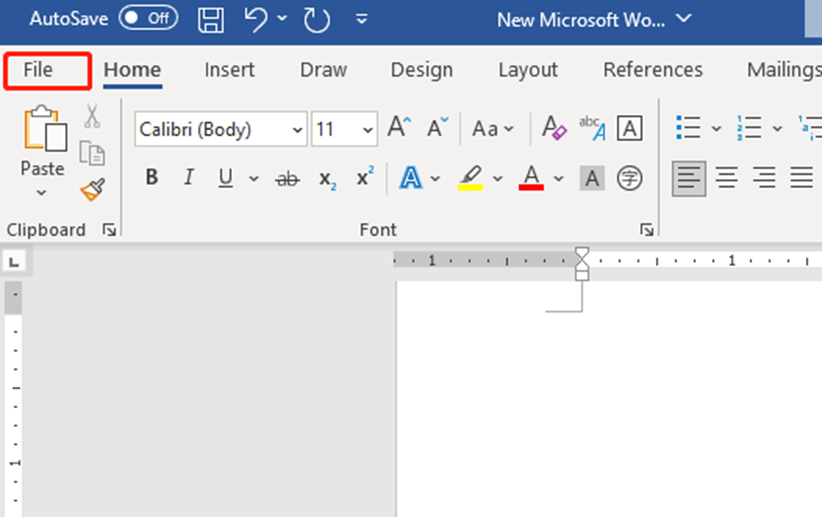Image resolution: width=822 pixels, height=517 pixels.
Task: Redo the last action
Action: click(x=317, y=20)
